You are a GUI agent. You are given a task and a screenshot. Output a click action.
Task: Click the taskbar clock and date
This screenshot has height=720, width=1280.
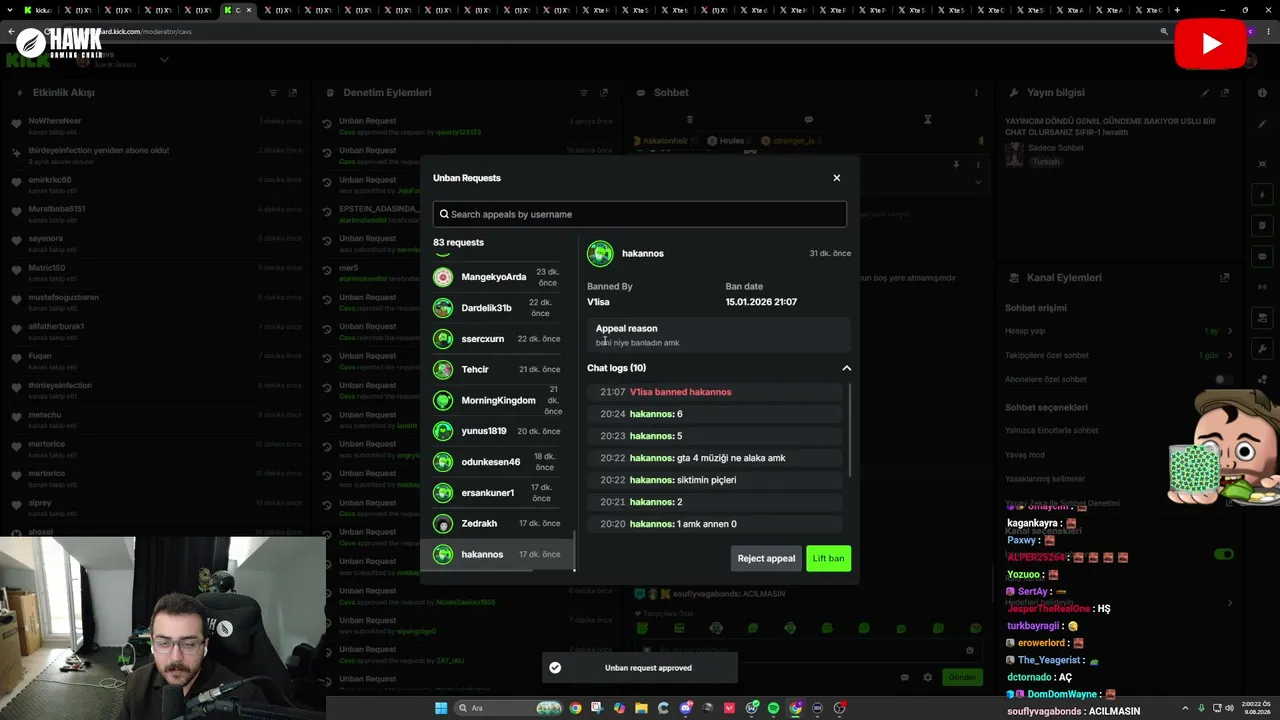tap(1257, 708)
